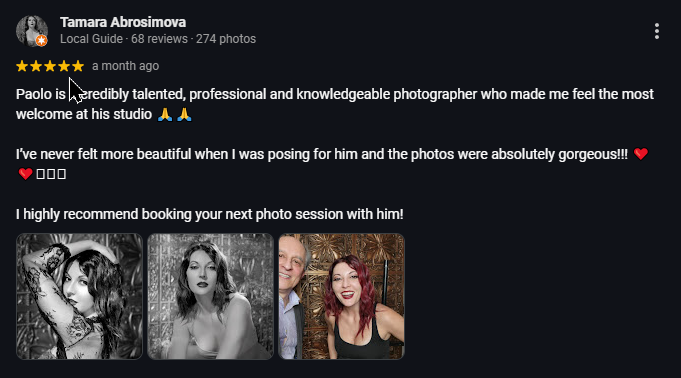Click the 'a month ago' timestamp

[x=126, y=66]
